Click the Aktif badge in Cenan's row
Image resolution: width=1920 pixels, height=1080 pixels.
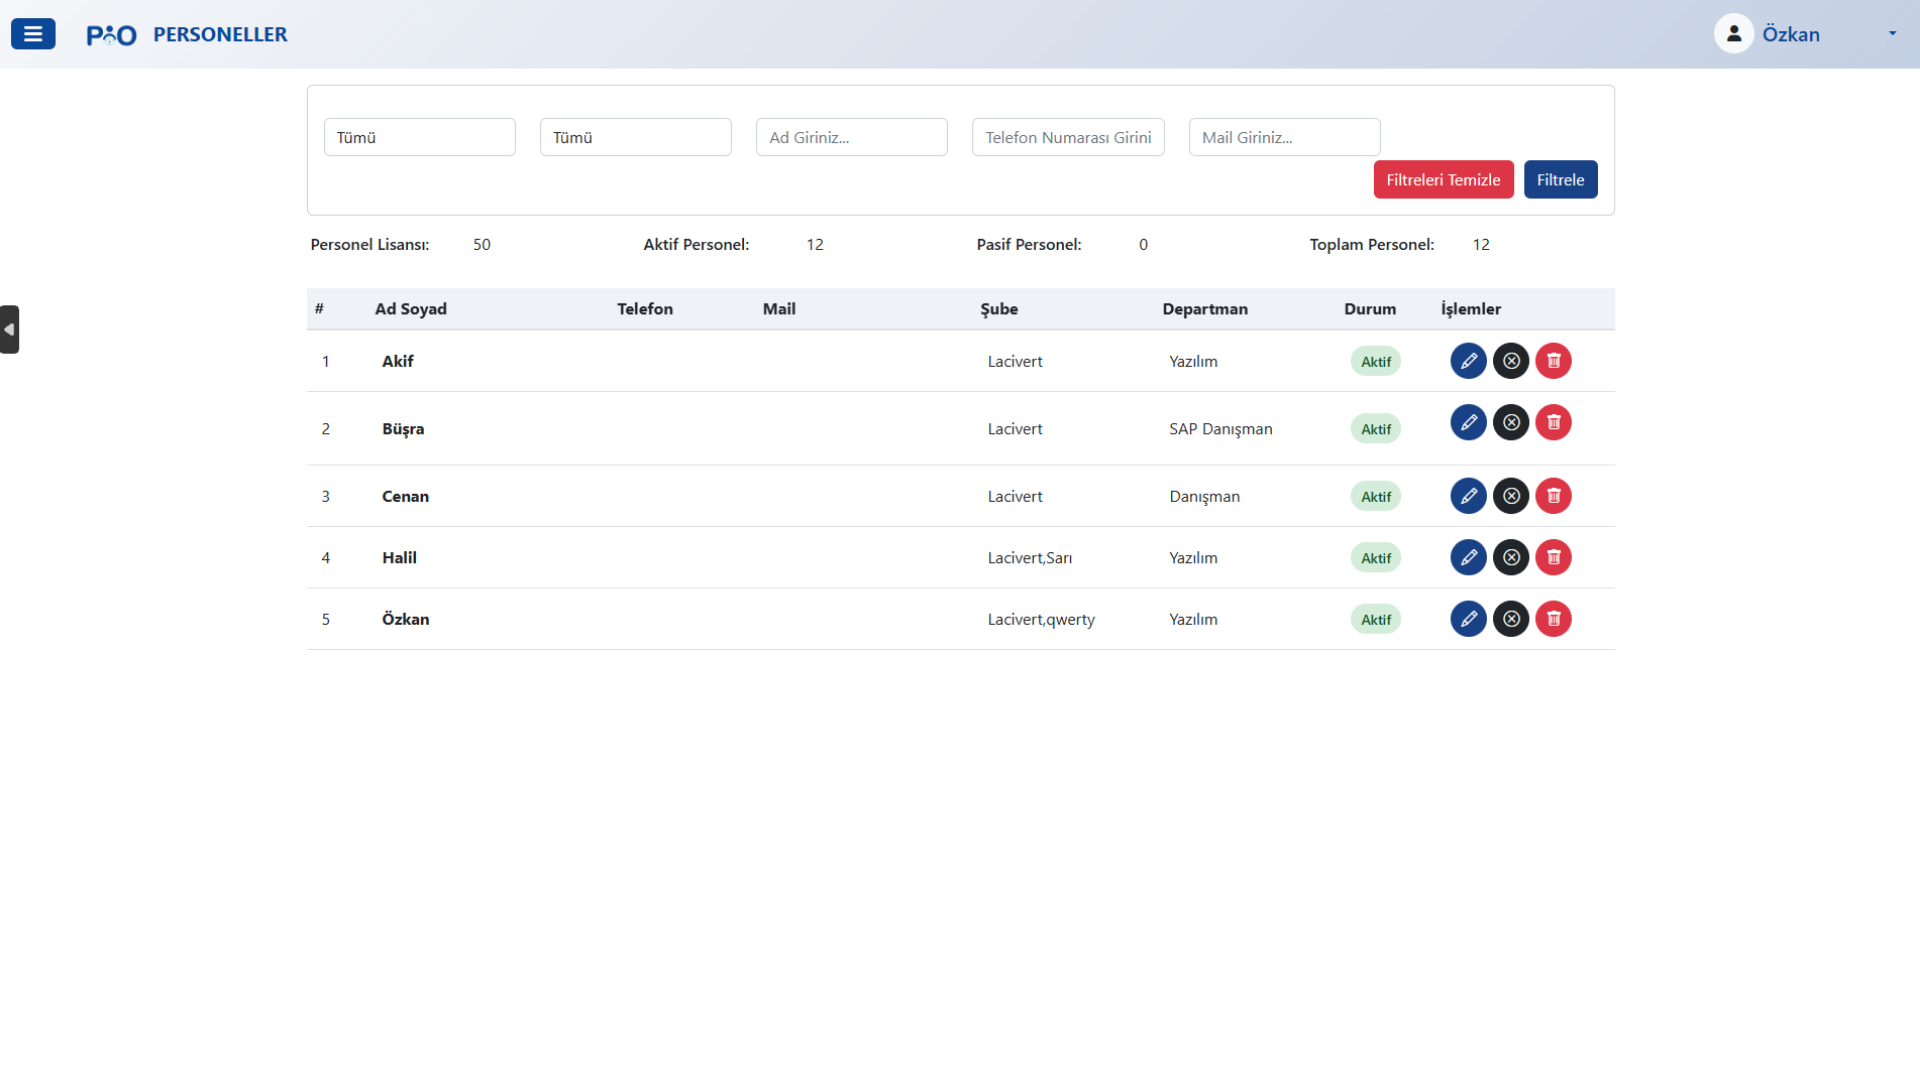(x=1376, y=497)
